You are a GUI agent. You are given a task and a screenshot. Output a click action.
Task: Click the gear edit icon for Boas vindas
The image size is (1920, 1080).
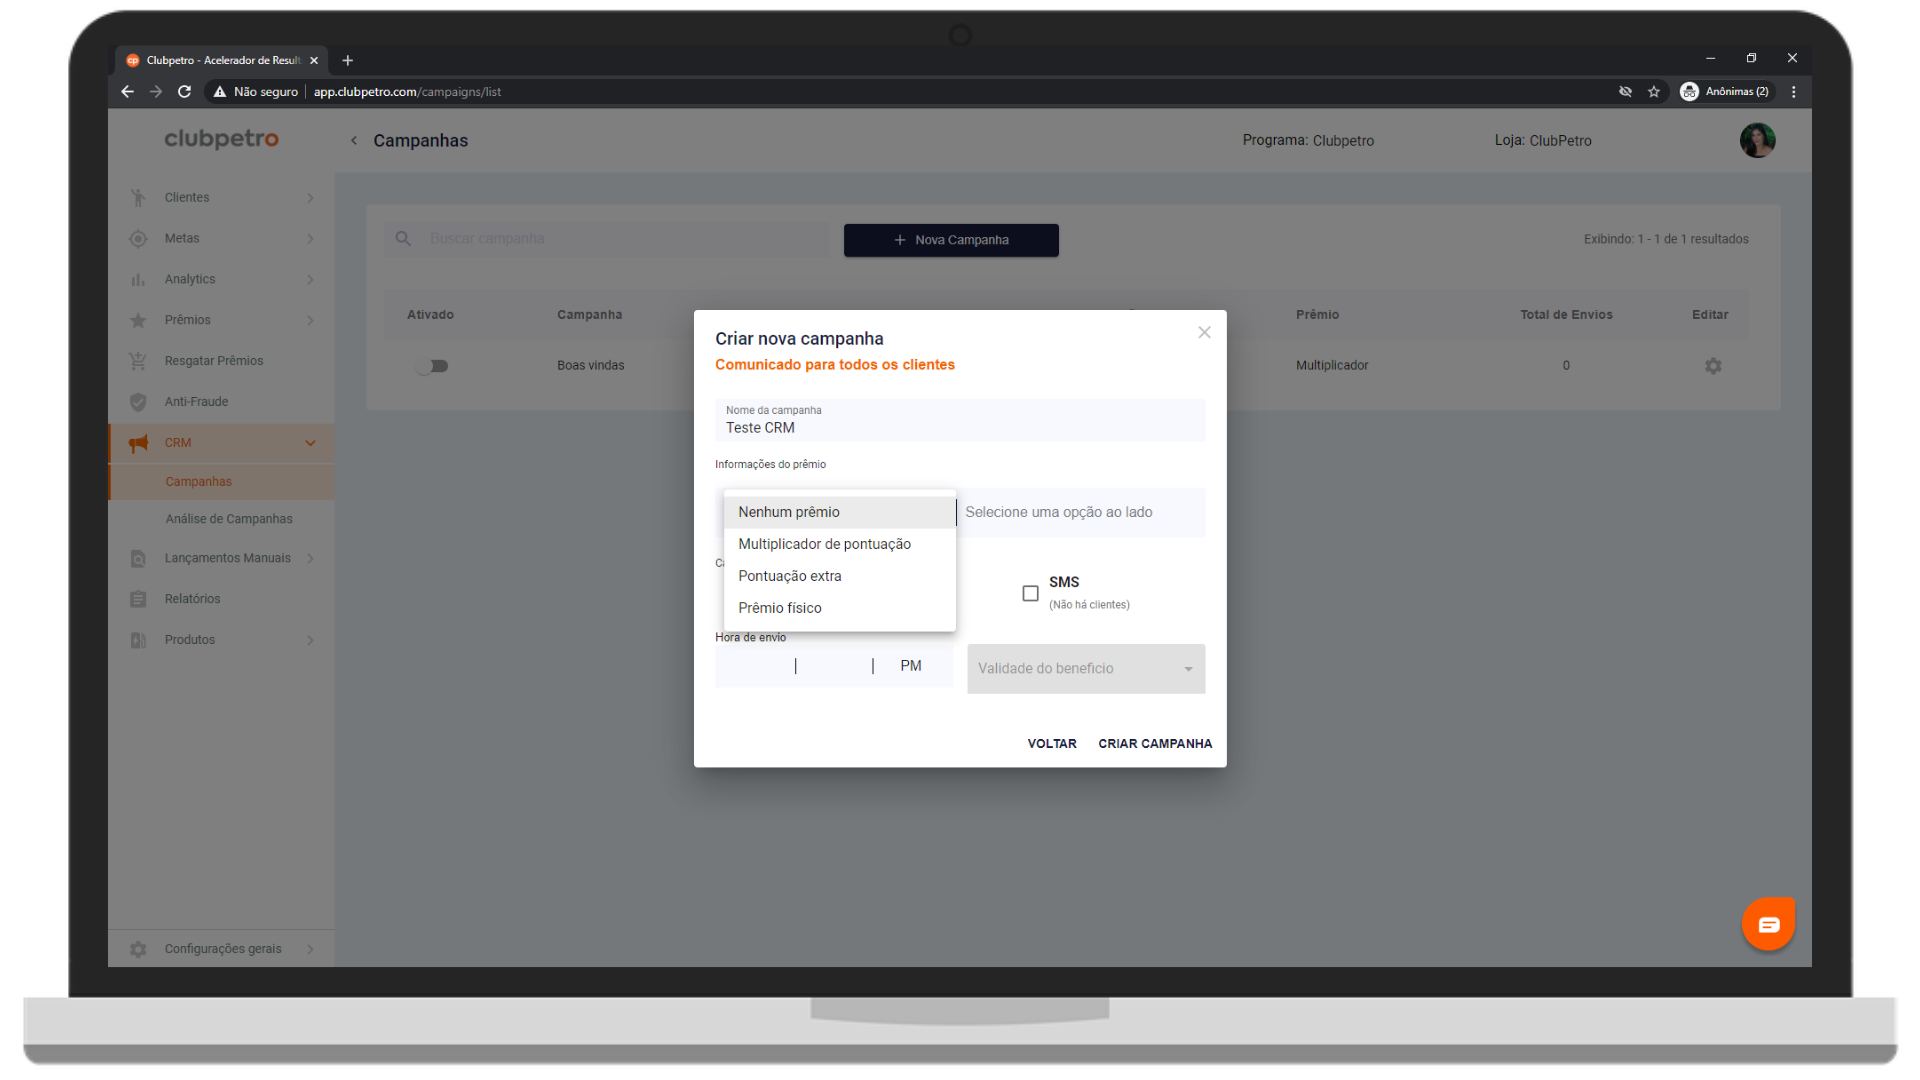pos(1713,366)
